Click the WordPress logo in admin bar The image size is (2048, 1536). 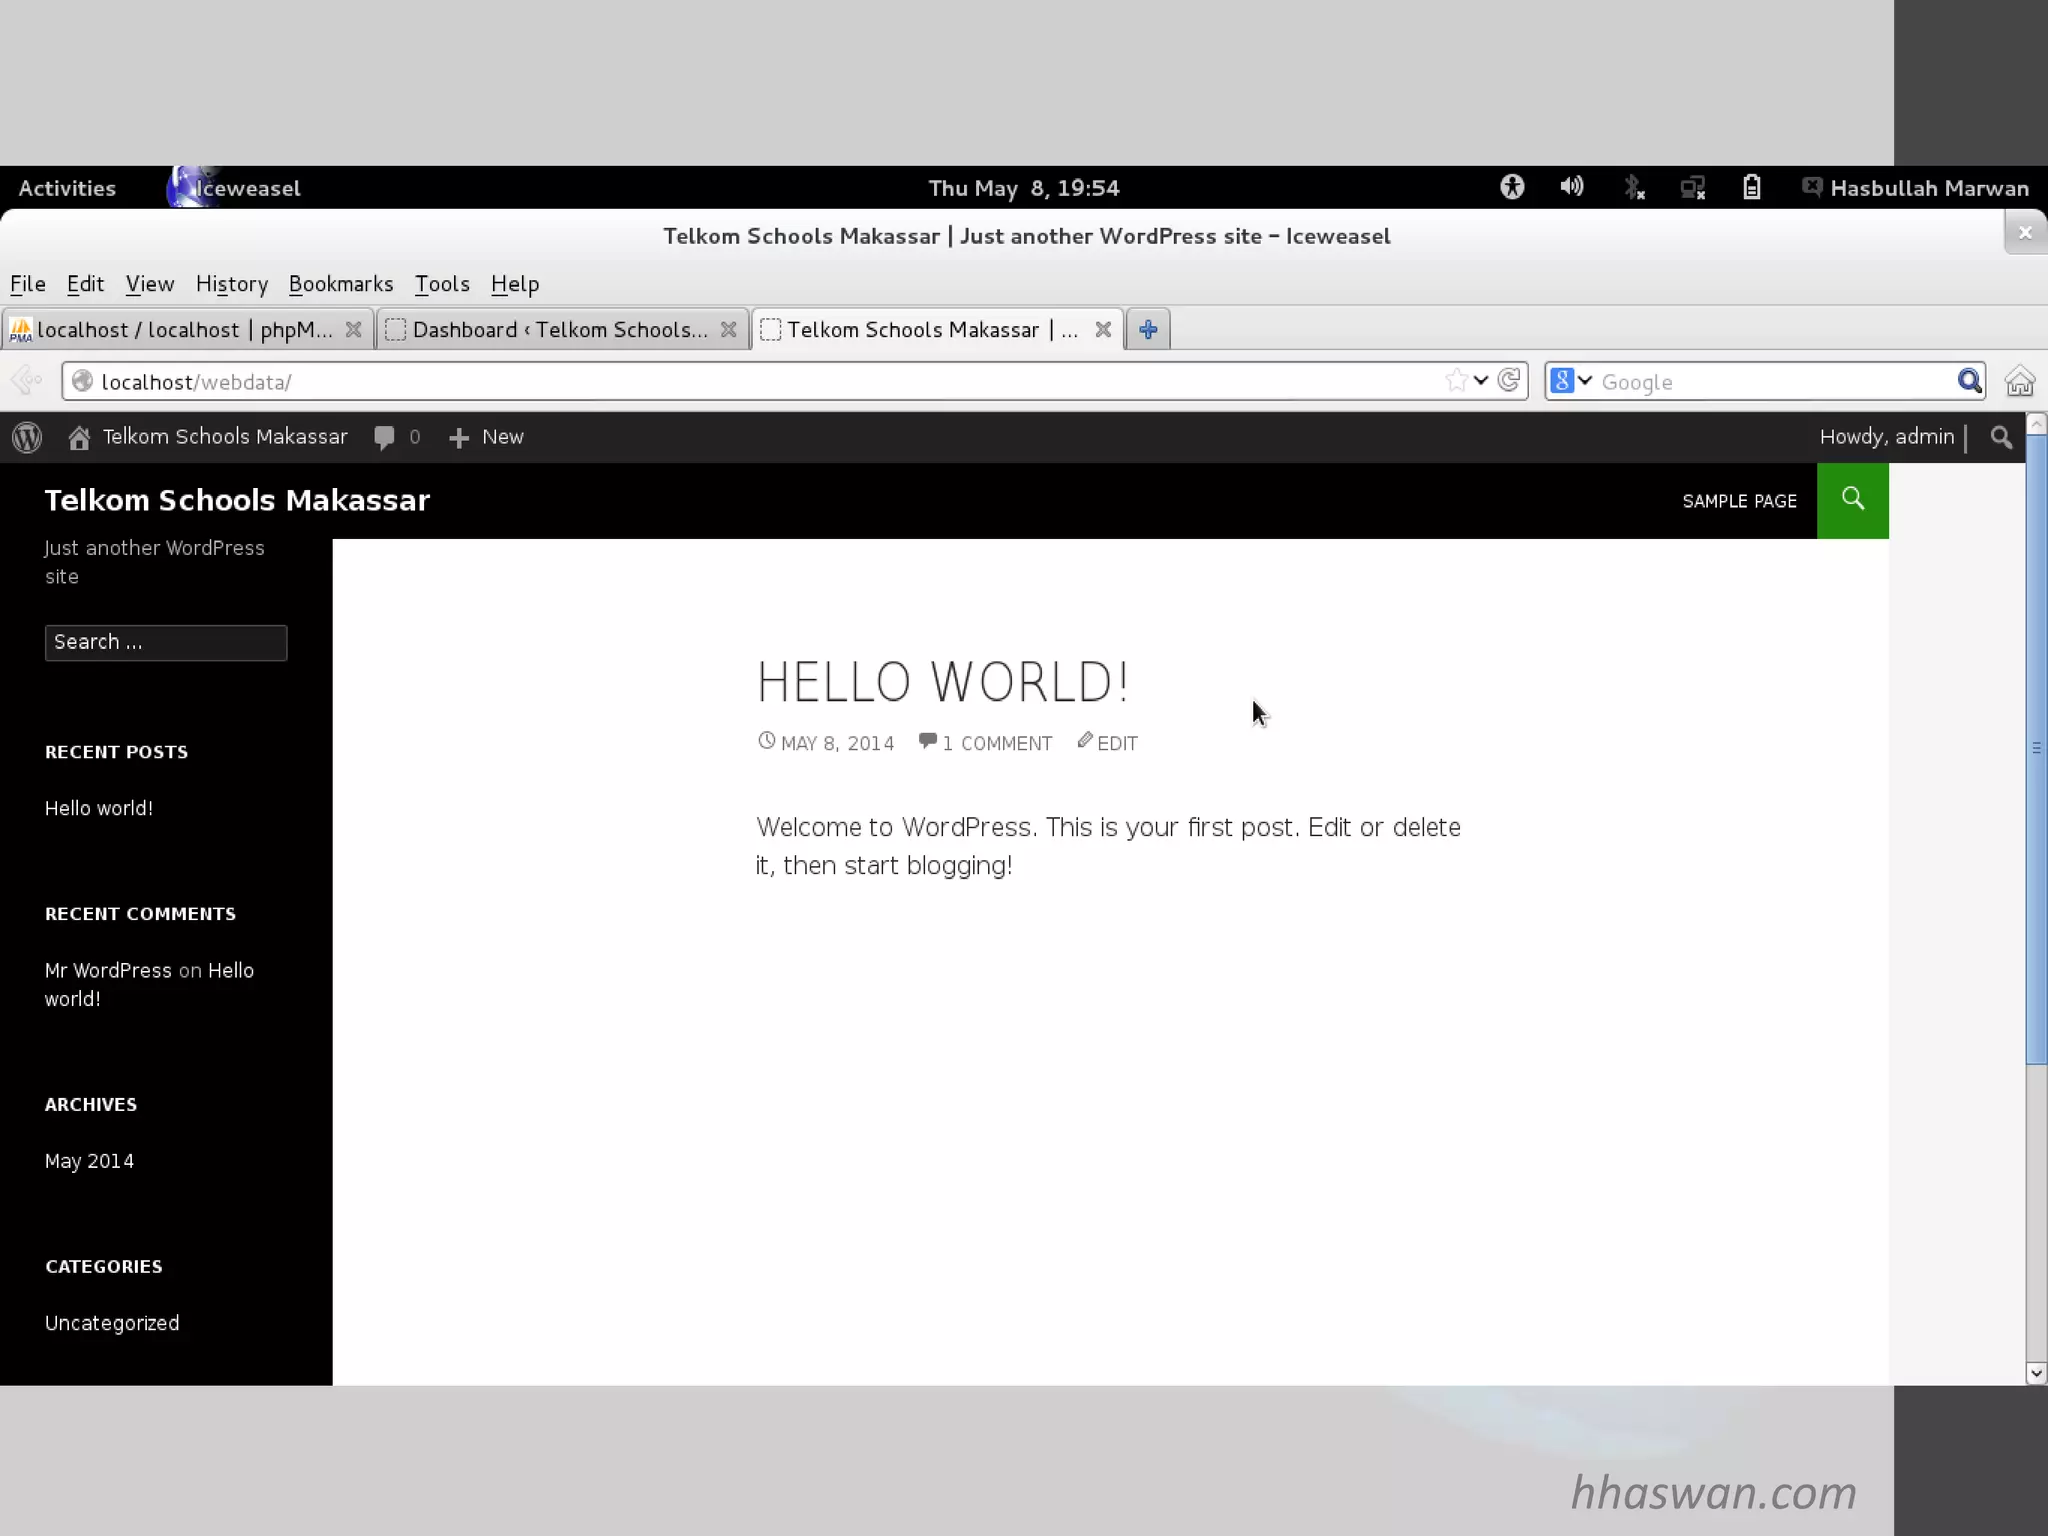(x=27, y=437)
